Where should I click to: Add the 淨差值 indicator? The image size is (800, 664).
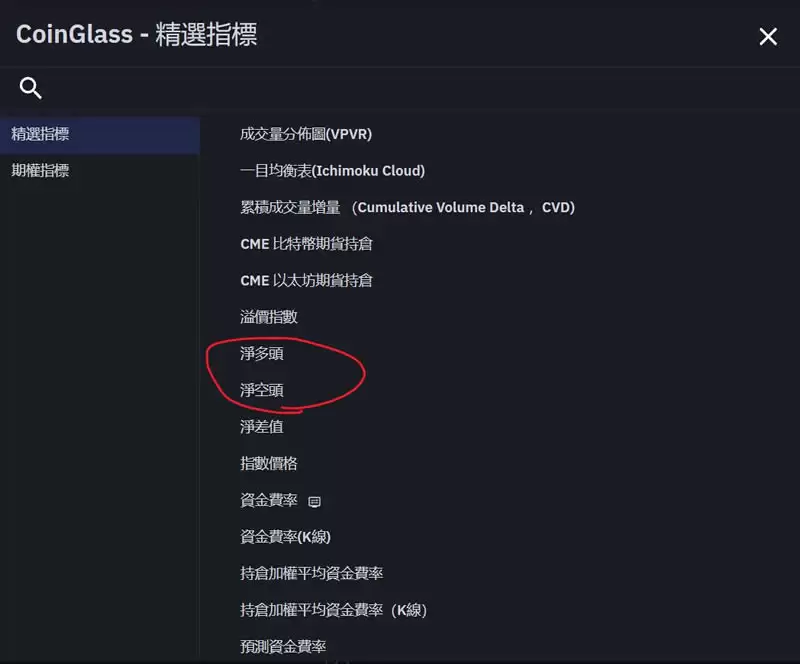pyautogui.click(x=261, y=427)
